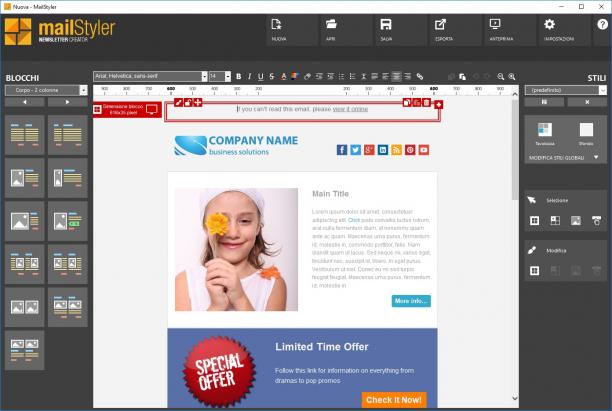
Task: Open the font size dropdown
Action: [228, 77]
